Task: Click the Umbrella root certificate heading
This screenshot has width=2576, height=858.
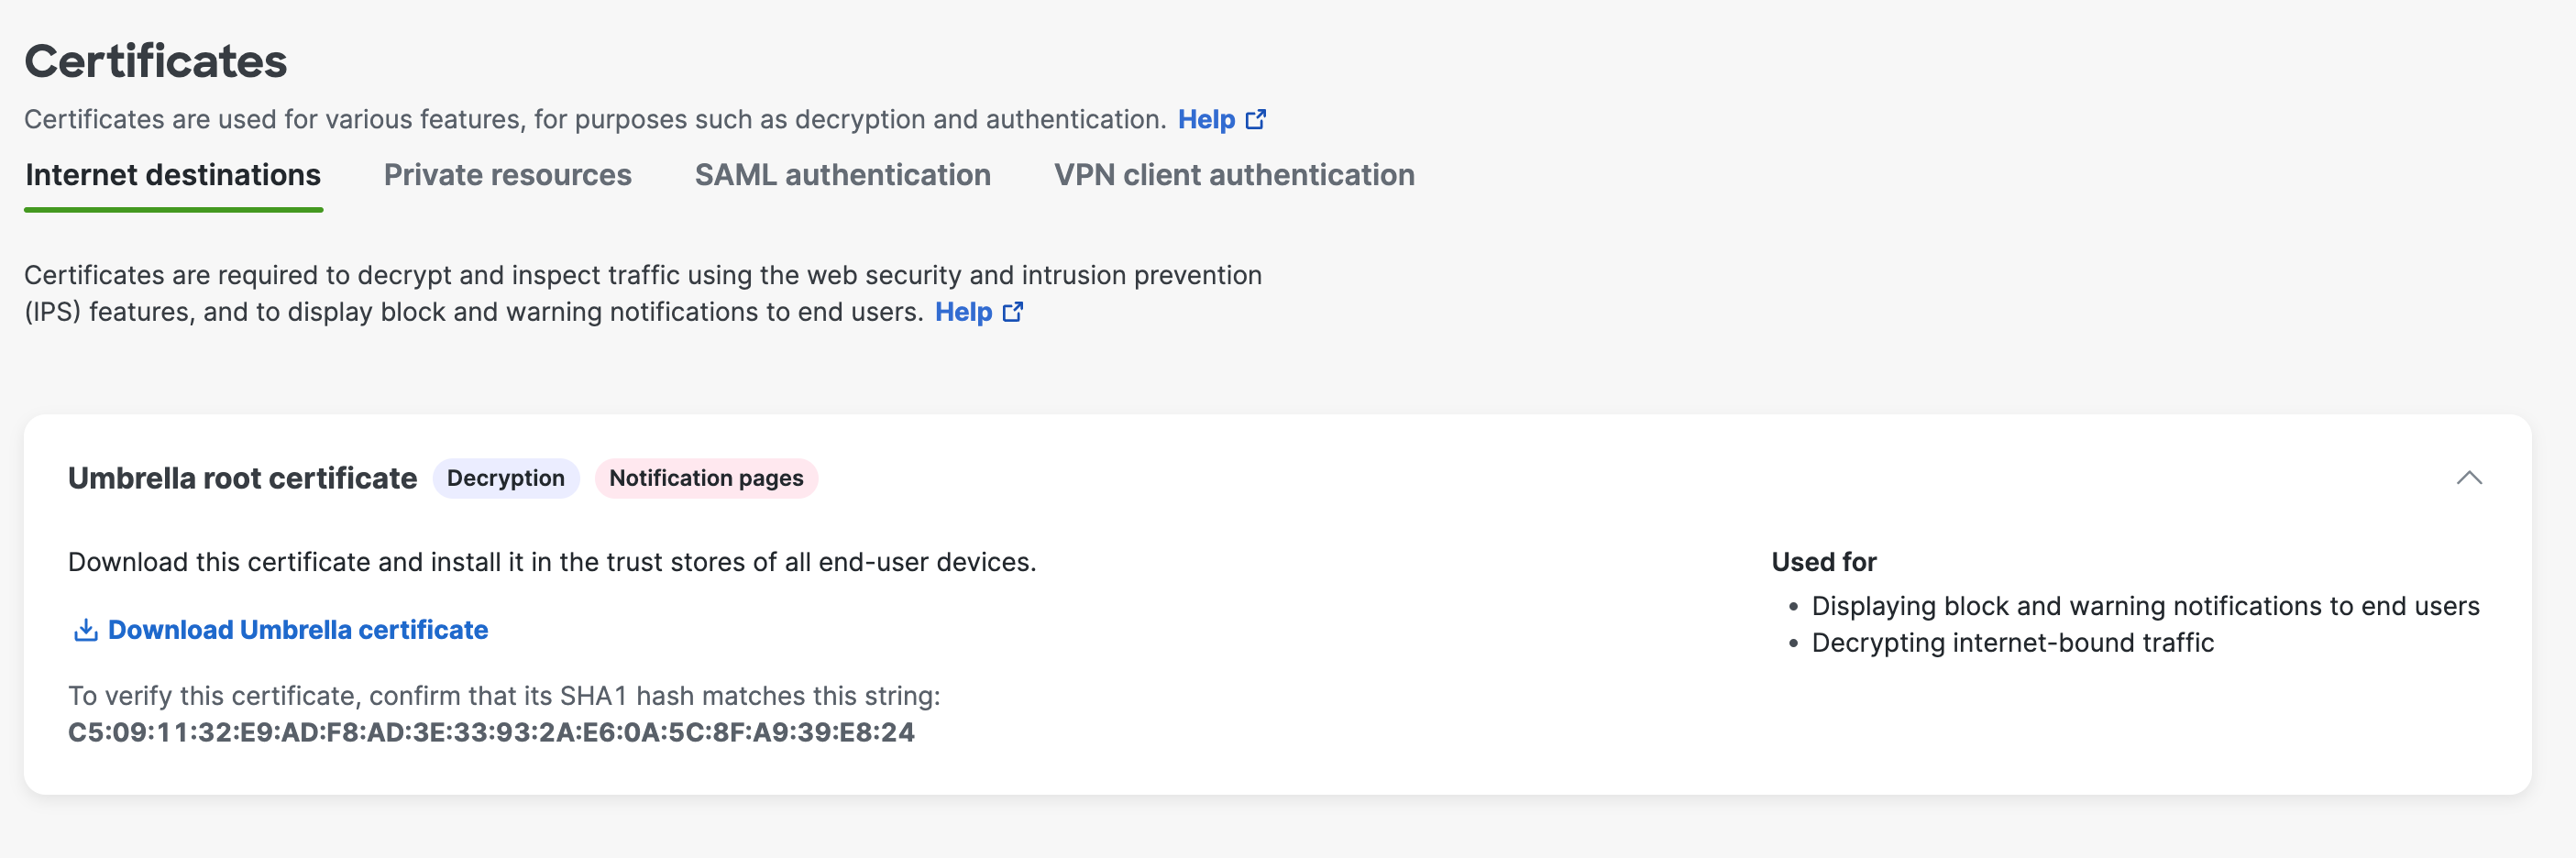Action: [242, 478]
